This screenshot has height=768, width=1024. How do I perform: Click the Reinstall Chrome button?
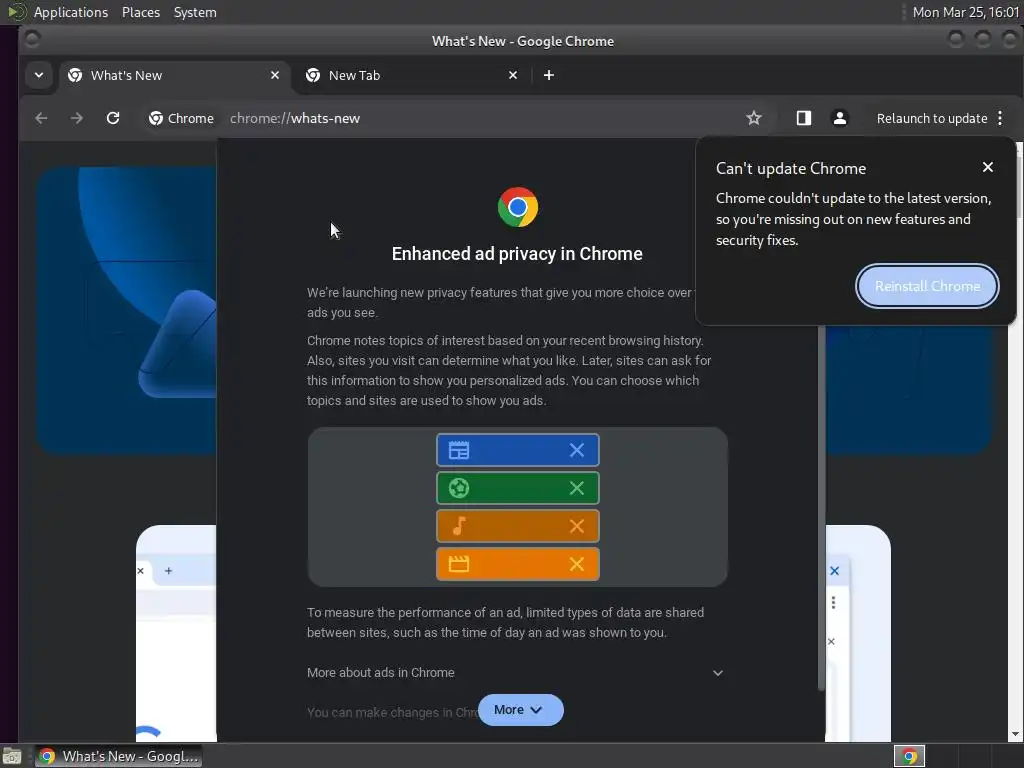[x=927, y=286]
